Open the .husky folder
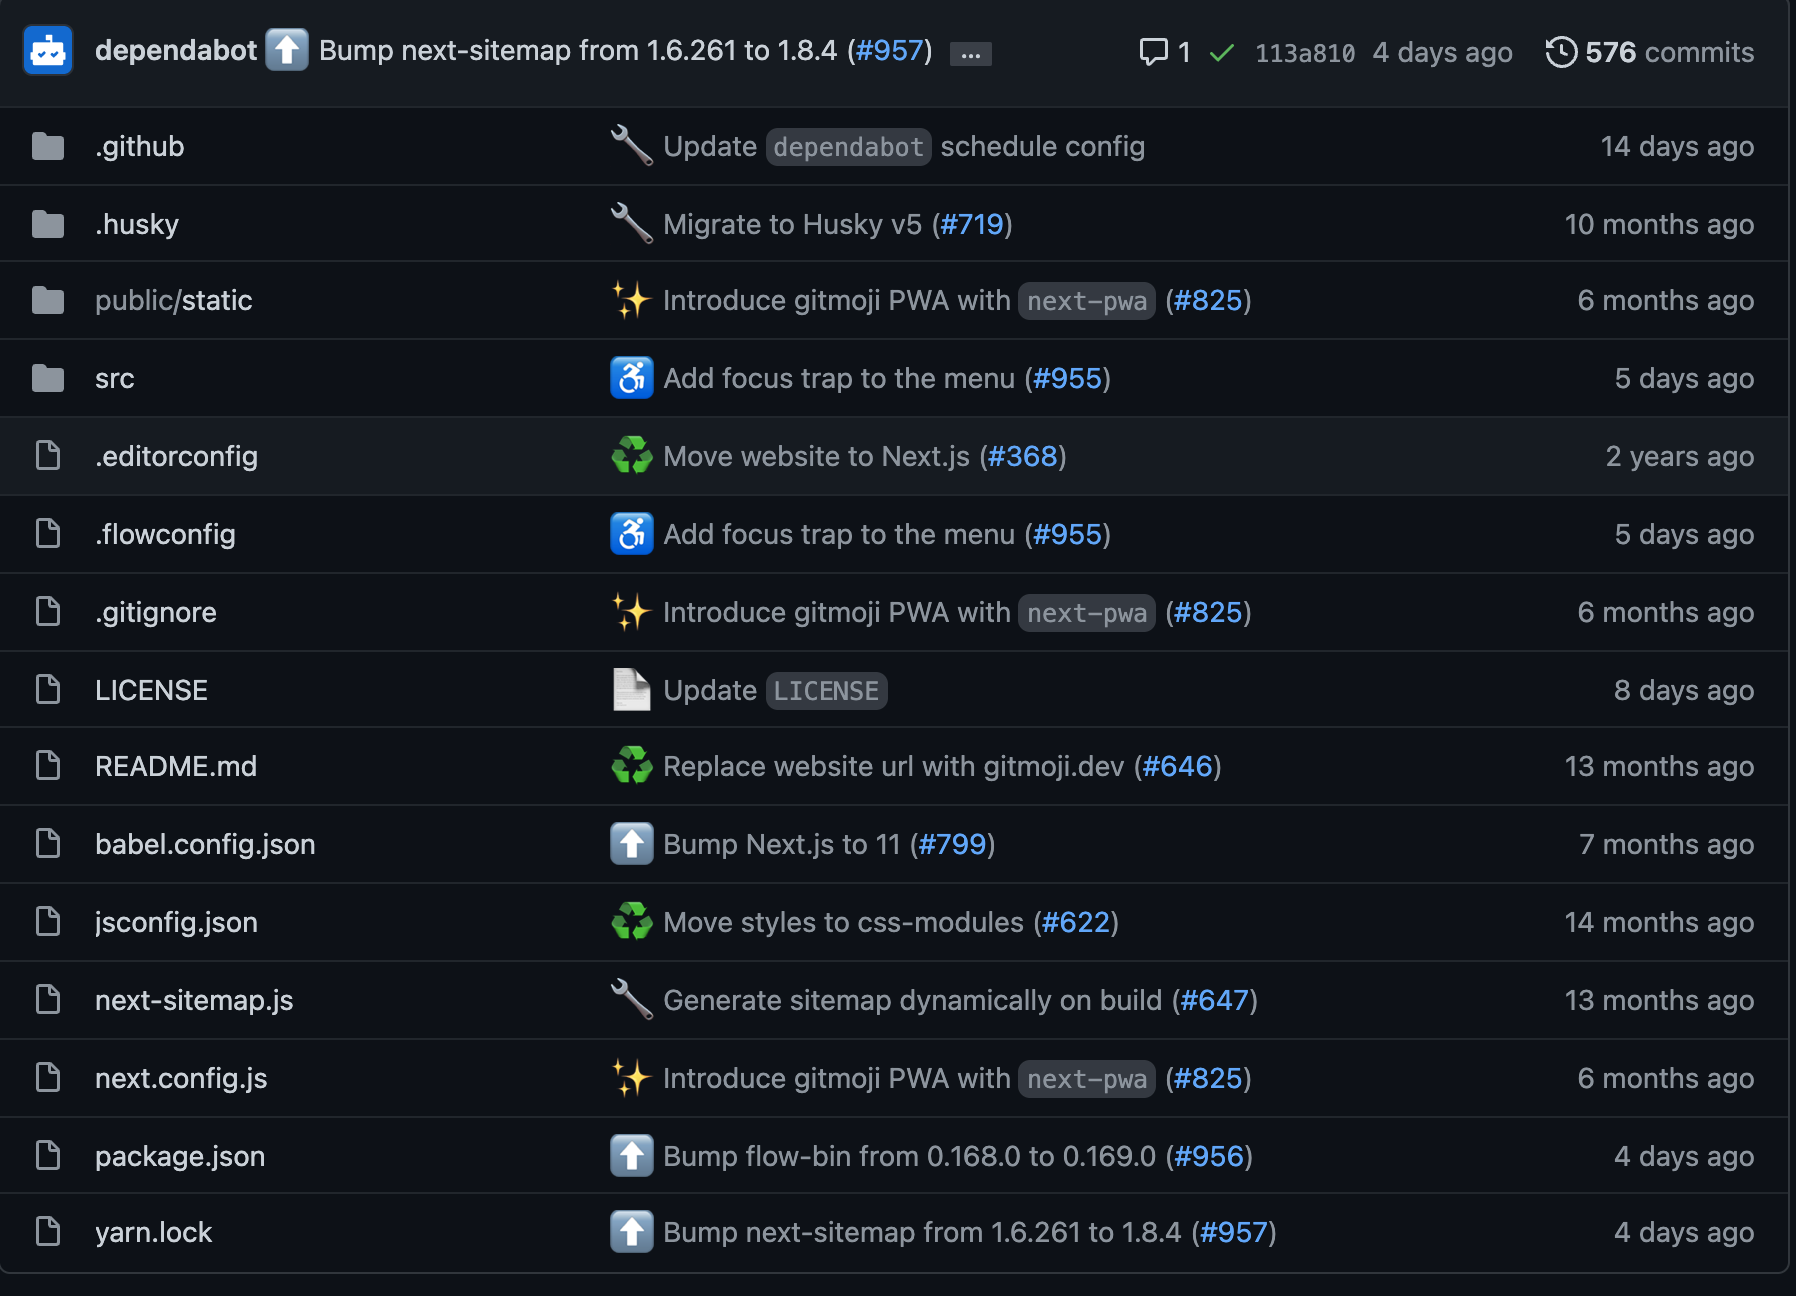1796x1296 pixels. coord(137,224)
